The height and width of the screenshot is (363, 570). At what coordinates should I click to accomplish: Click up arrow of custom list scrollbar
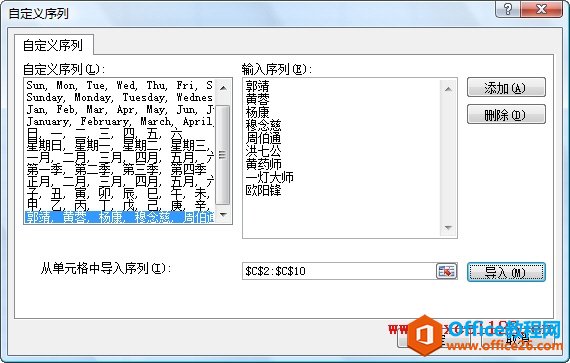223,88
